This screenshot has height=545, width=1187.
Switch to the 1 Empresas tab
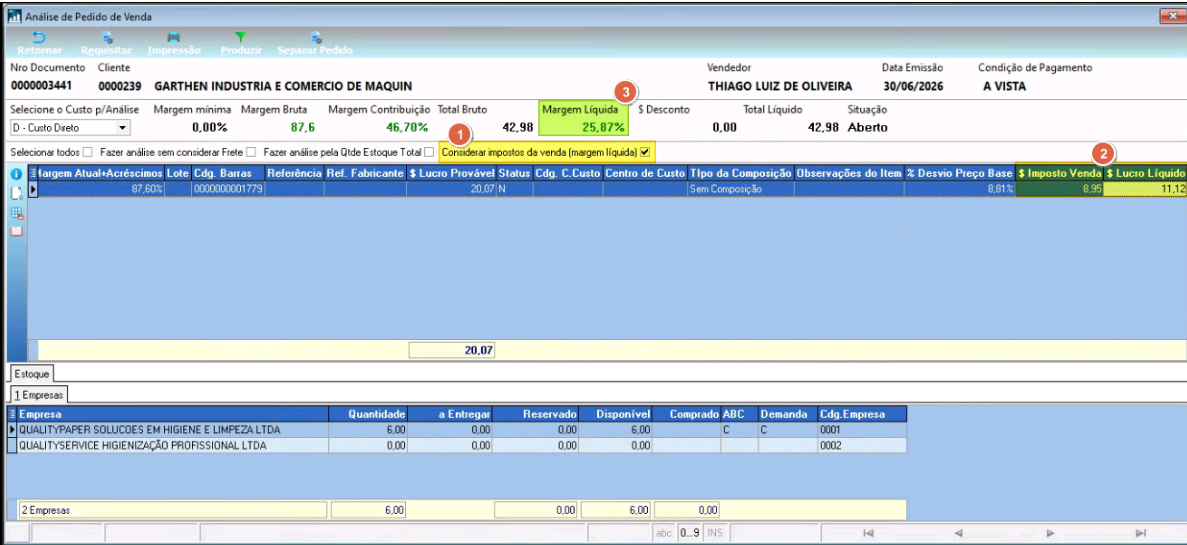coord(38,395)
